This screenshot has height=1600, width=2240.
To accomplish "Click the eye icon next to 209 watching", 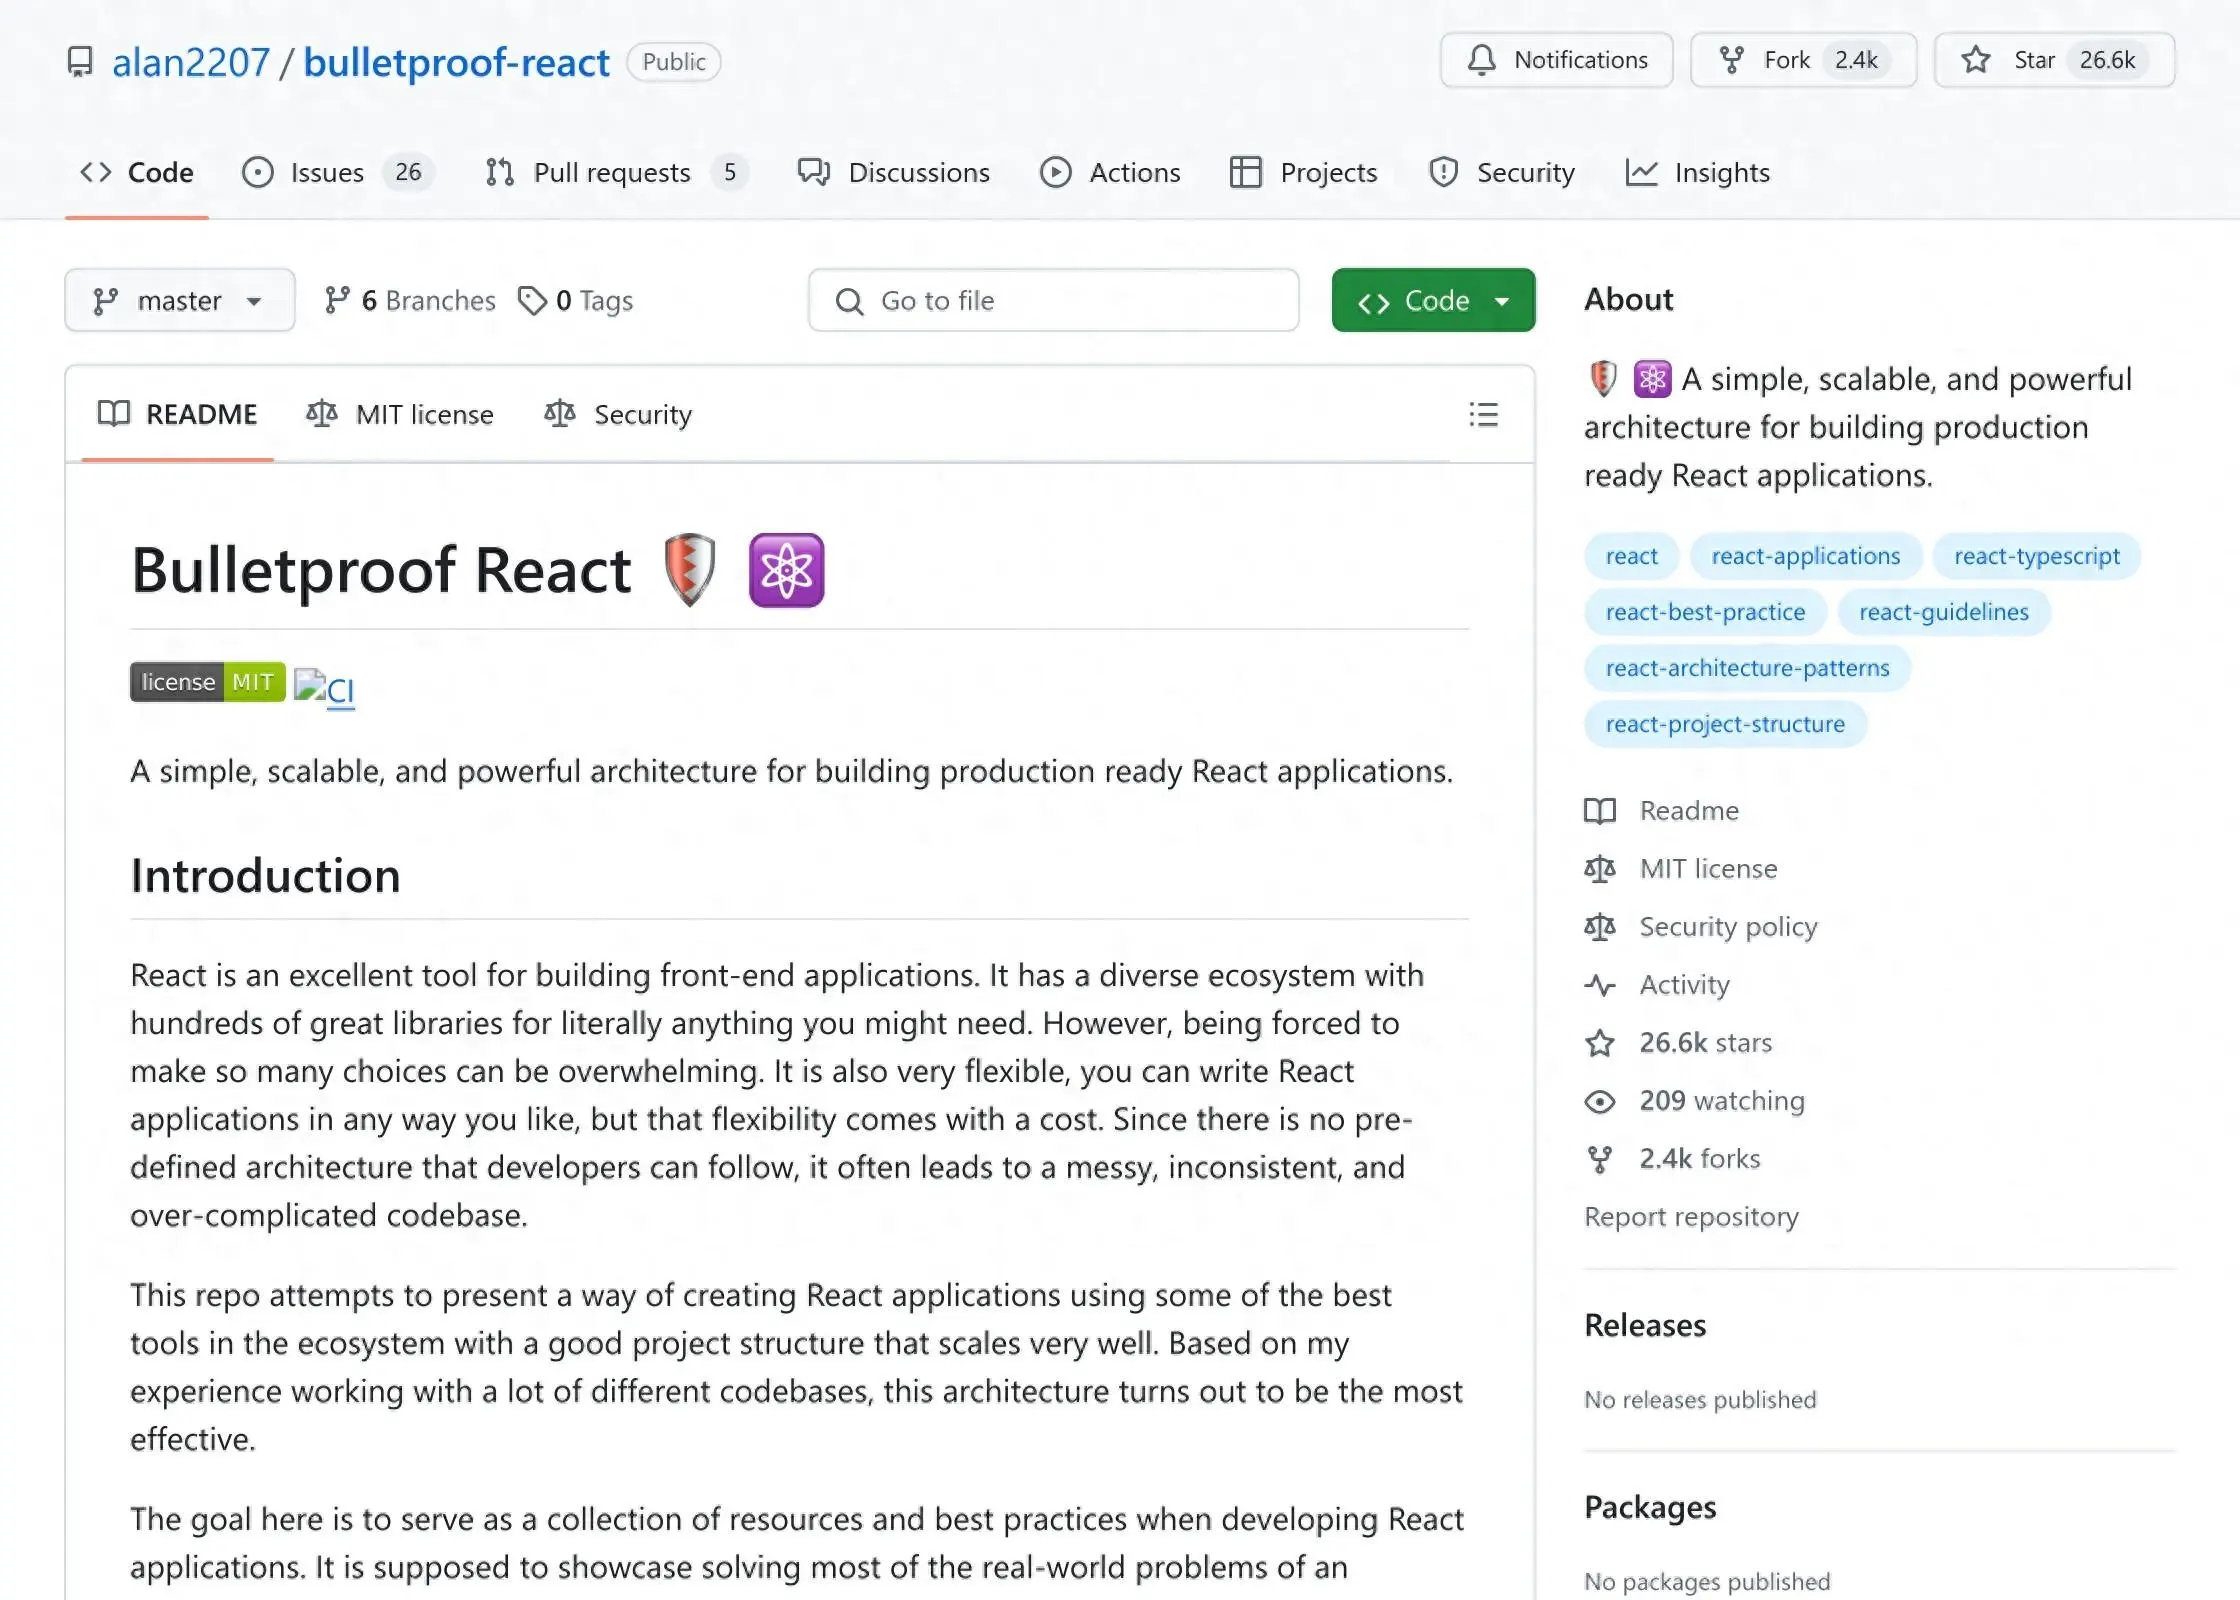I will click(x=1601, y=1100).
